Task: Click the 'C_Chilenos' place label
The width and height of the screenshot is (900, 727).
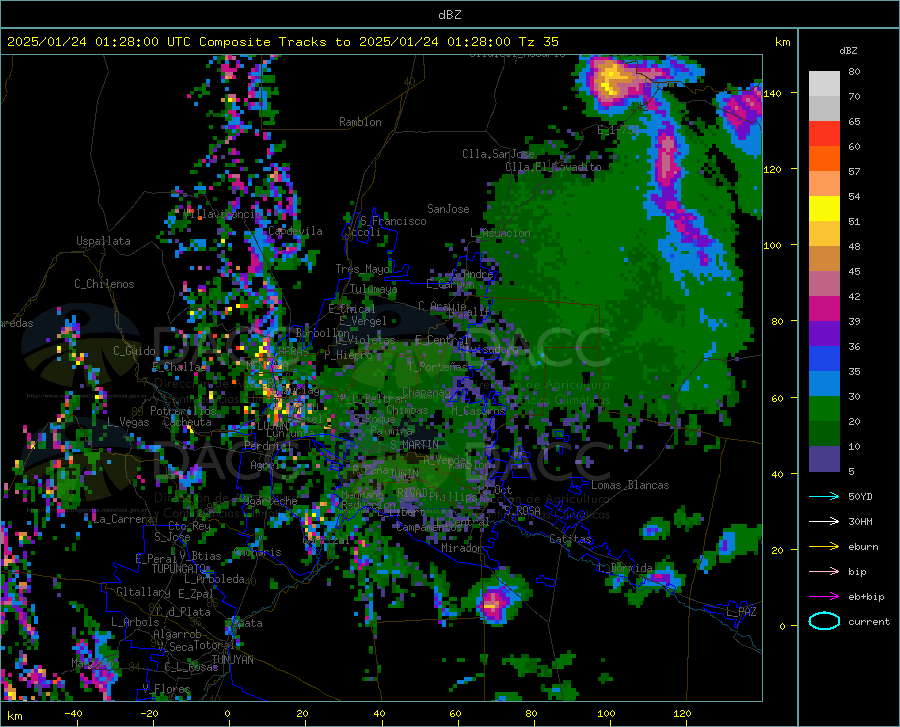Action: 104,284
